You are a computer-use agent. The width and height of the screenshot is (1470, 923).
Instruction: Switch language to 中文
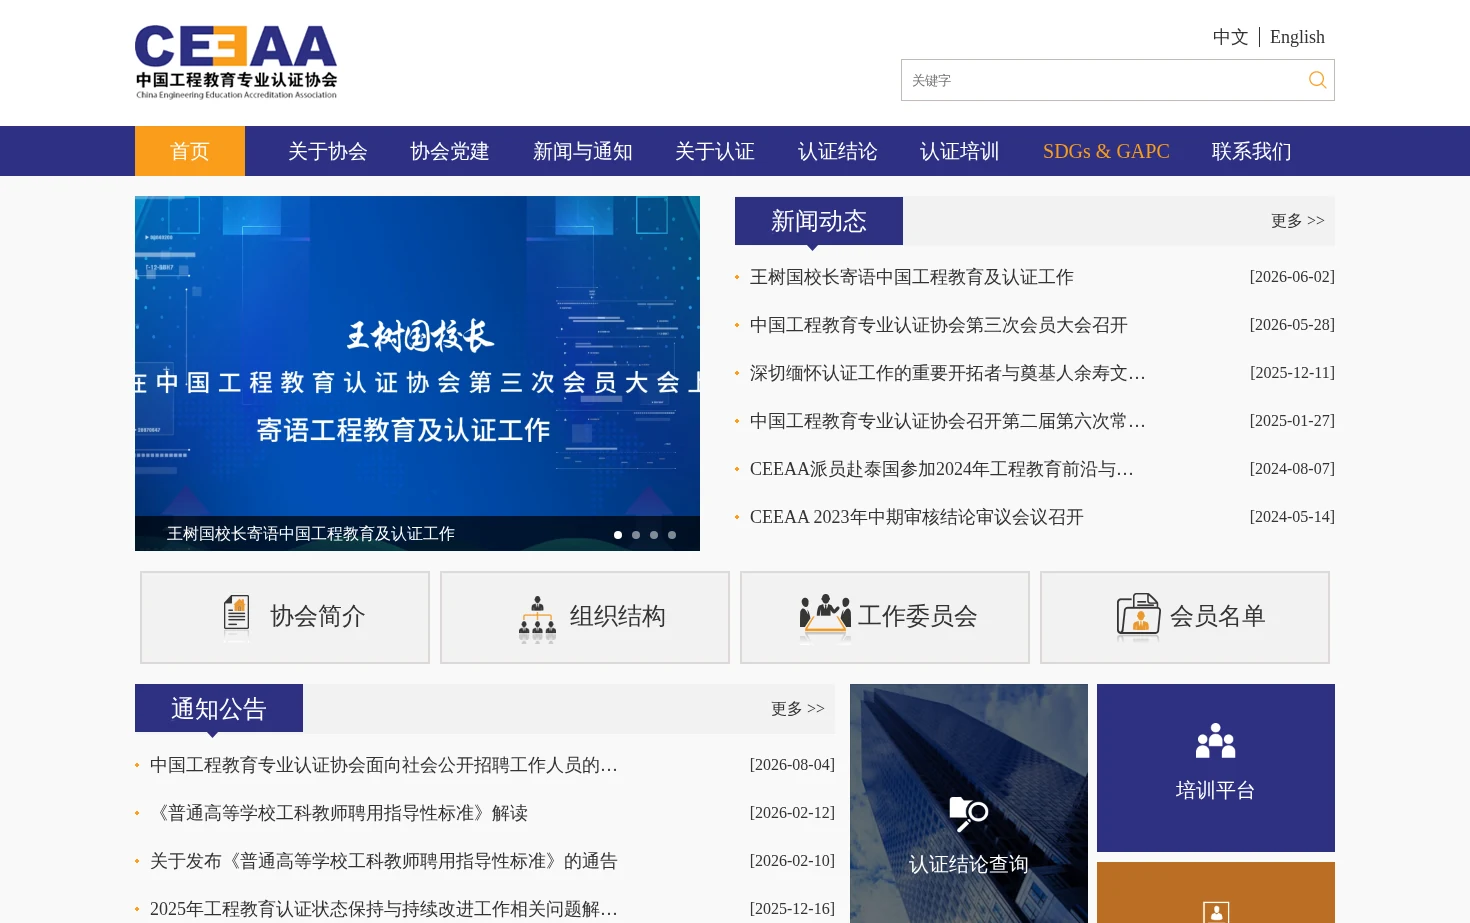pos(1230,37)
